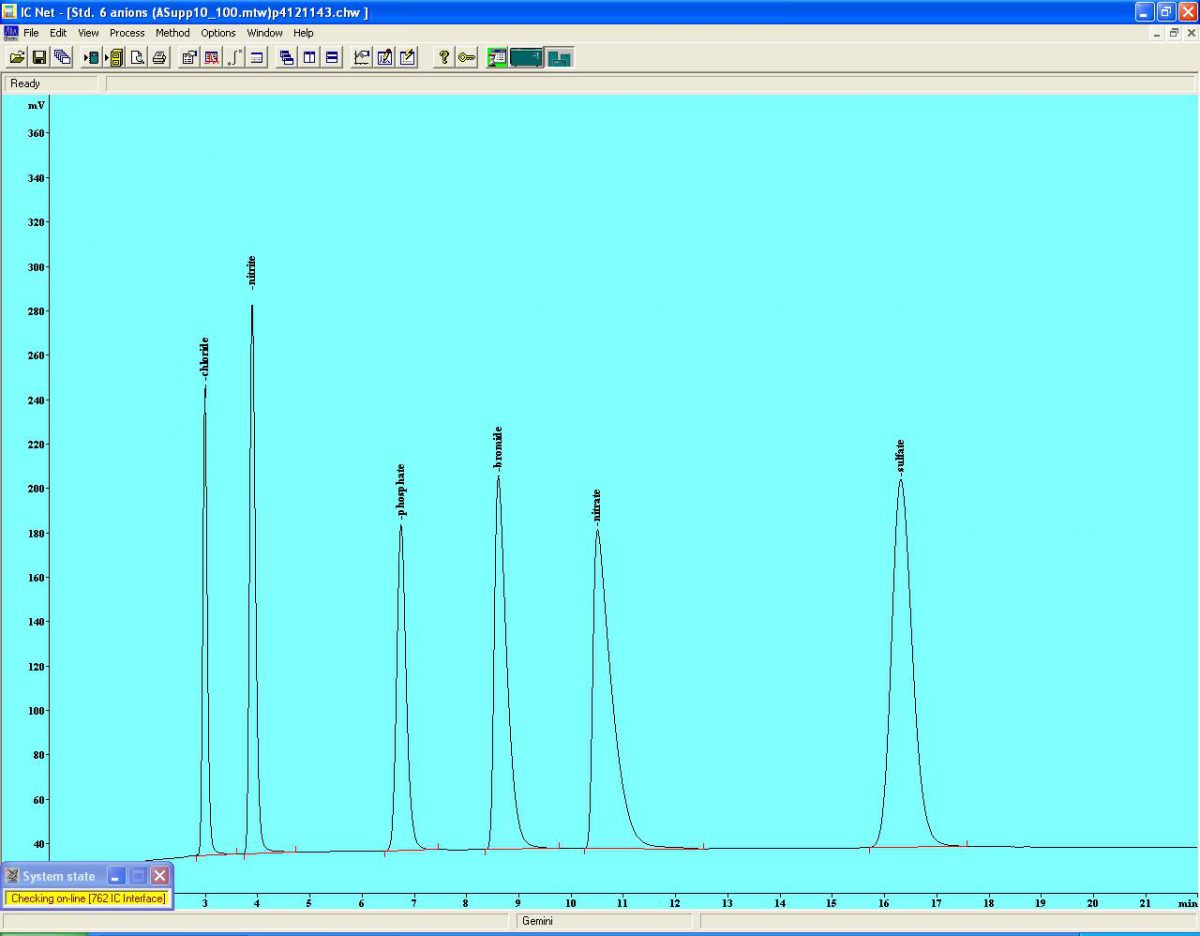
Task: Click the Cascade windows icon
Action: click(287, 57)
